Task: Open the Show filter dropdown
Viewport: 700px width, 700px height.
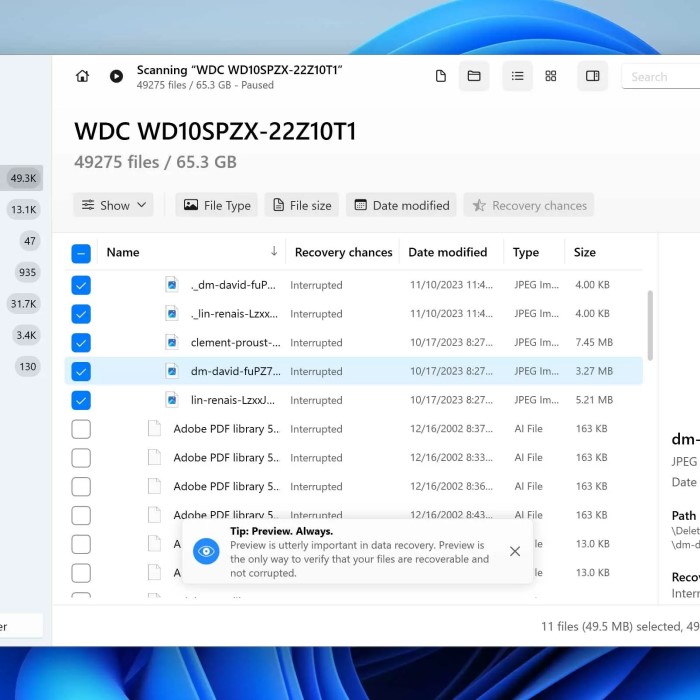Action: coord(113,205)
